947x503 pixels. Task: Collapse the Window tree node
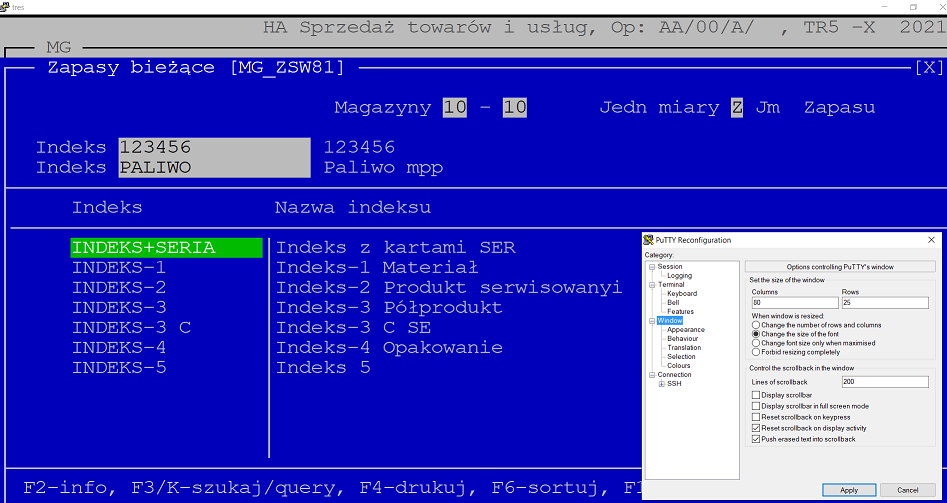point(652,321)
